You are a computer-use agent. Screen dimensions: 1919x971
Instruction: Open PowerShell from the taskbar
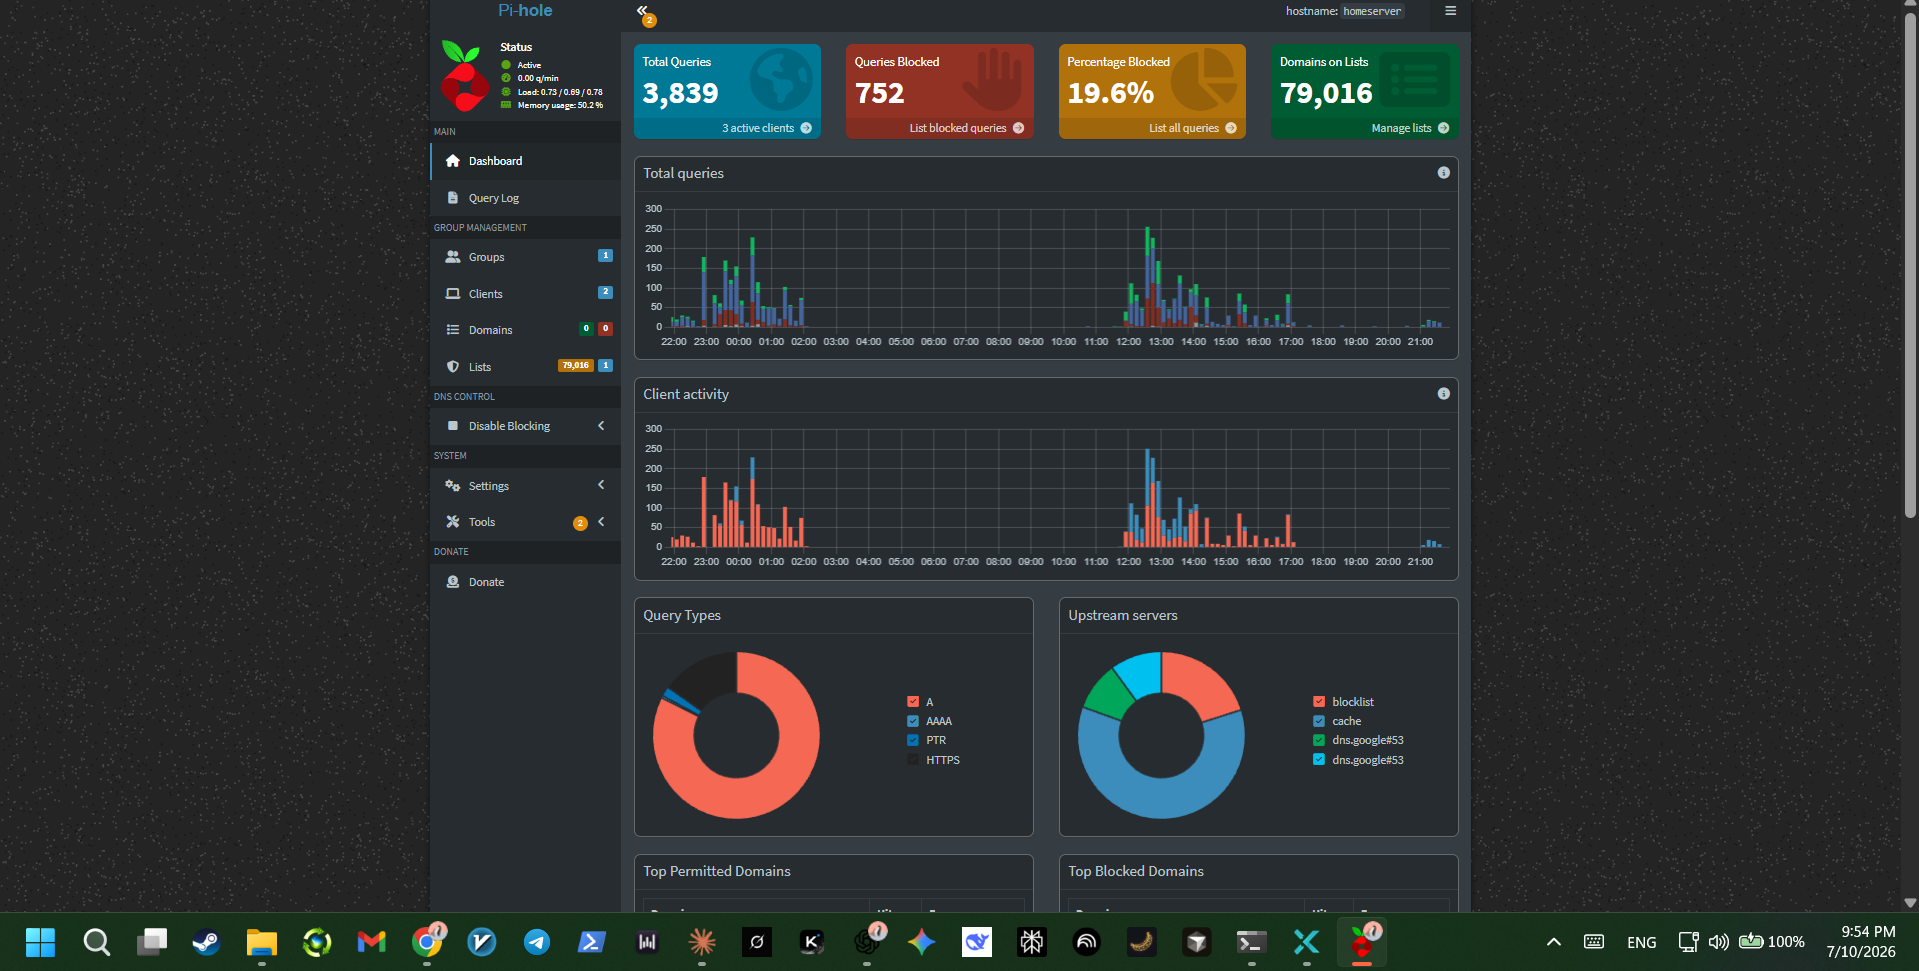[x=592, y=942]
